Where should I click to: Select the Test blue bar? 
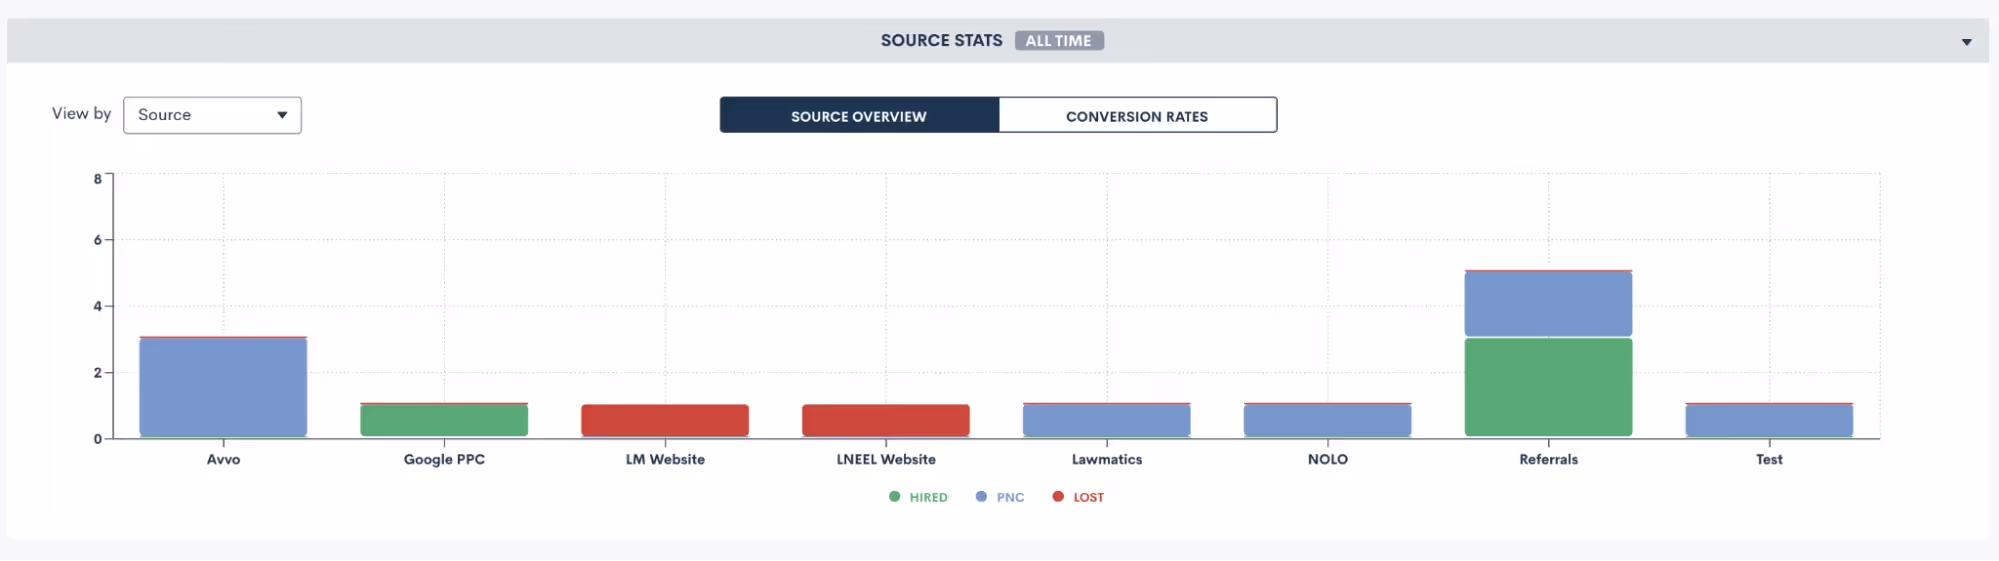tap(1770, 420)
